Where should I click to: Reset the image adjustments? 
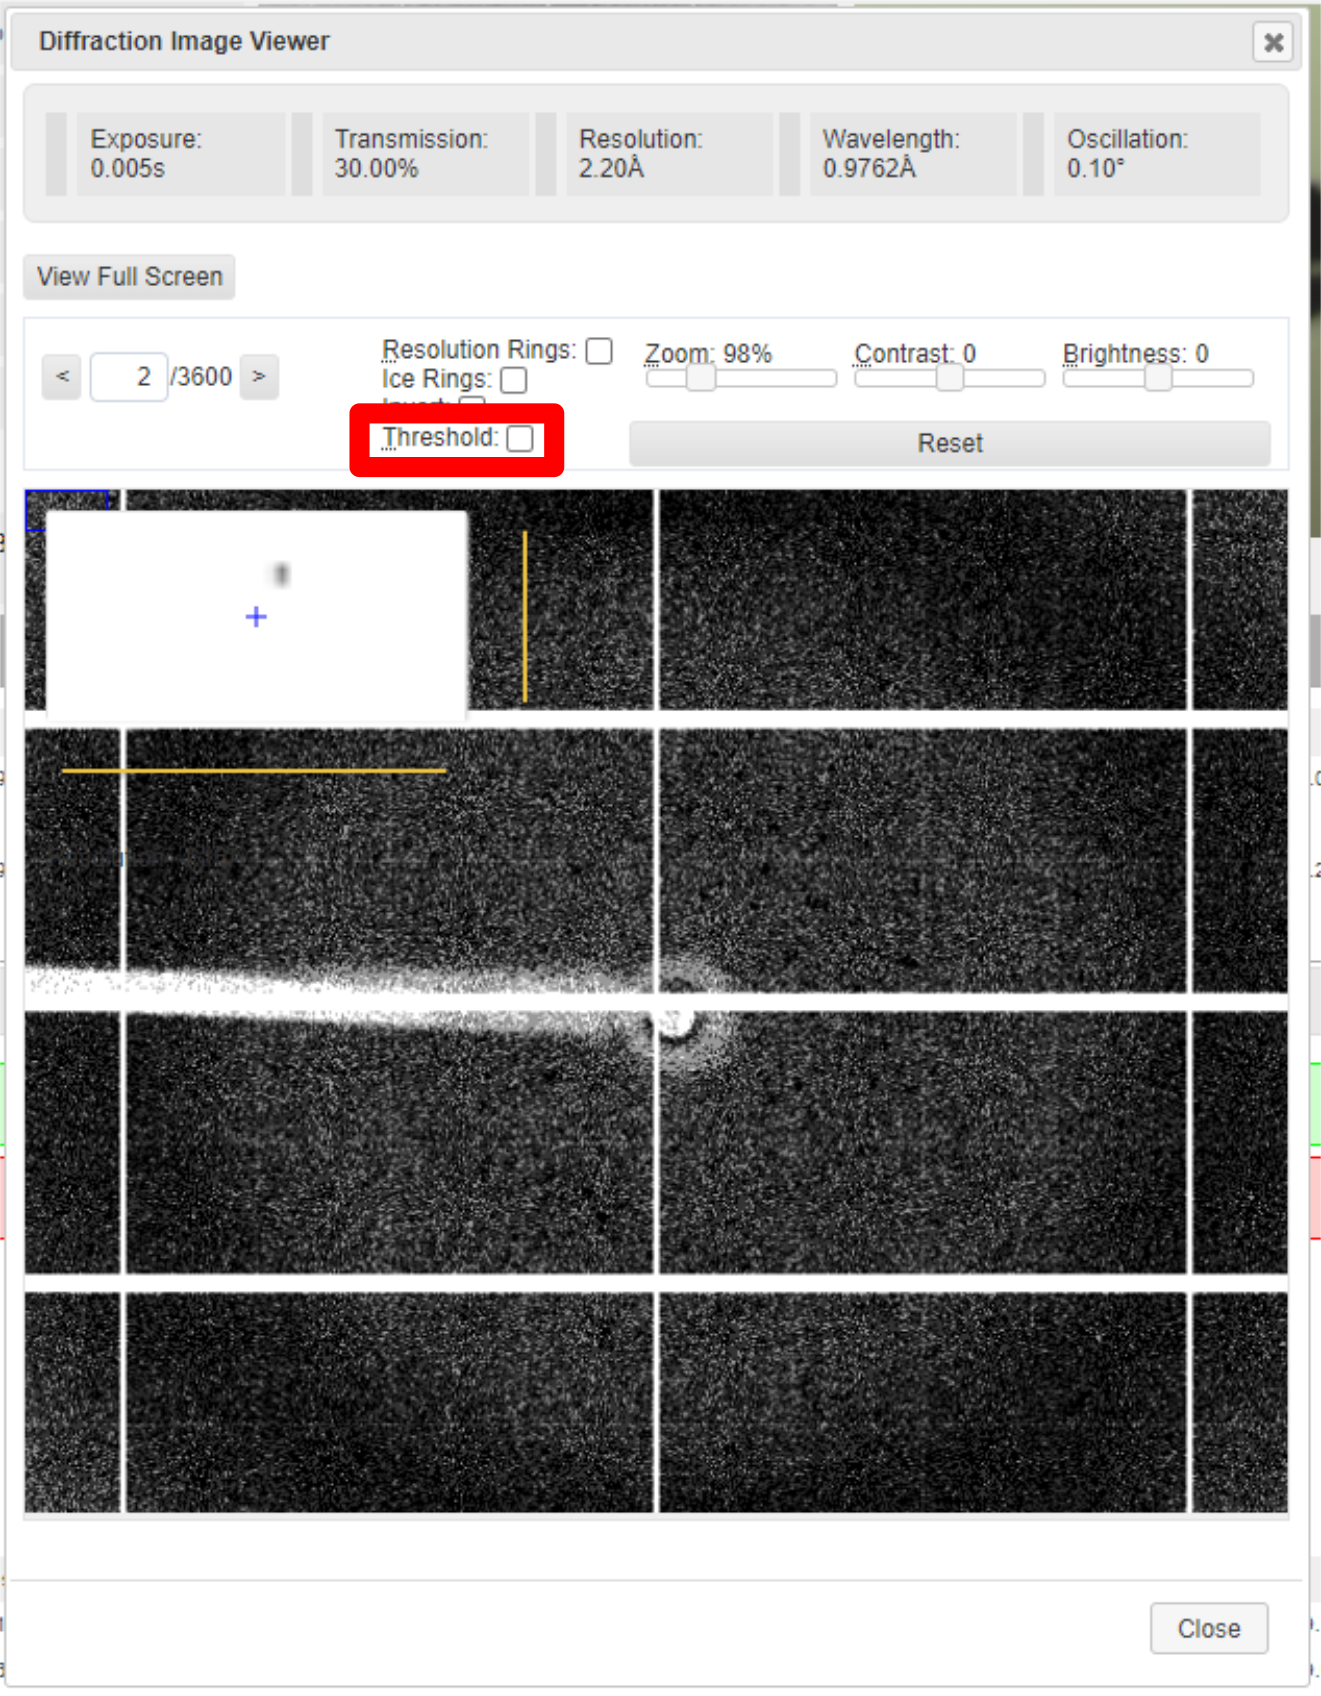950,443
